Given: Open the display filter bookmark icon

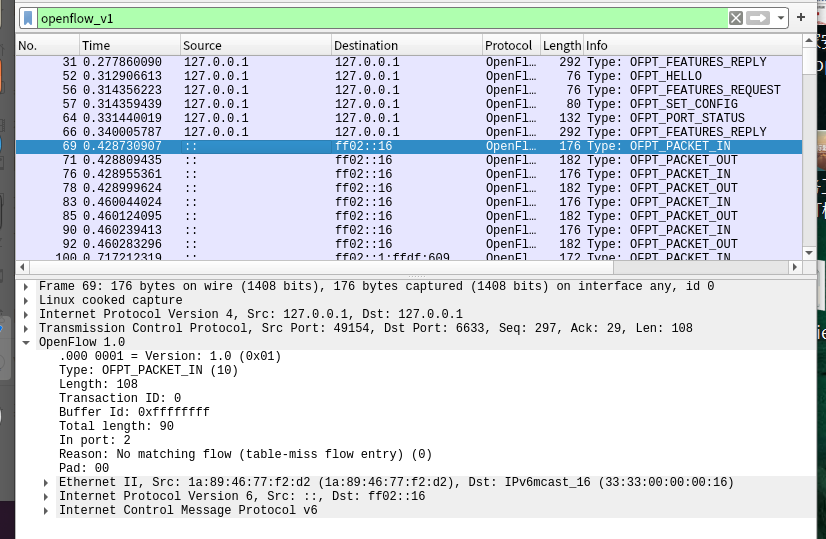Looking at the screenshot, I should (28, 18).
